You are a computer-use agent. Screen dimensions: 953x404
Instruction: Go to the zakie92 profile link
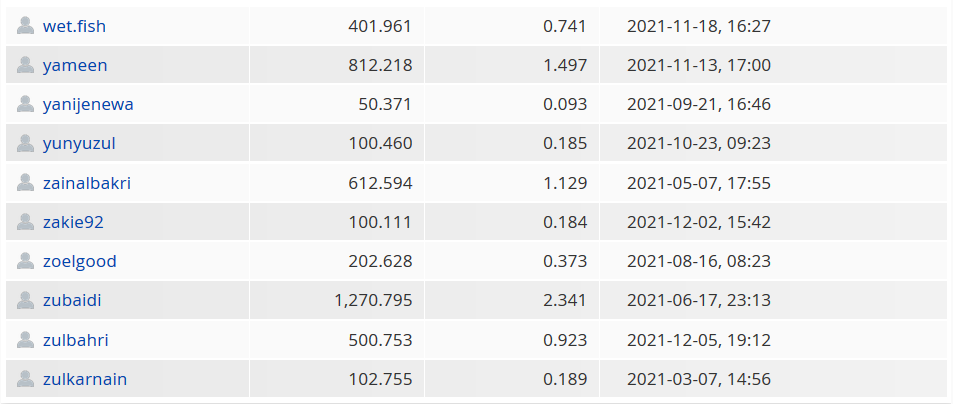[73, 222]
